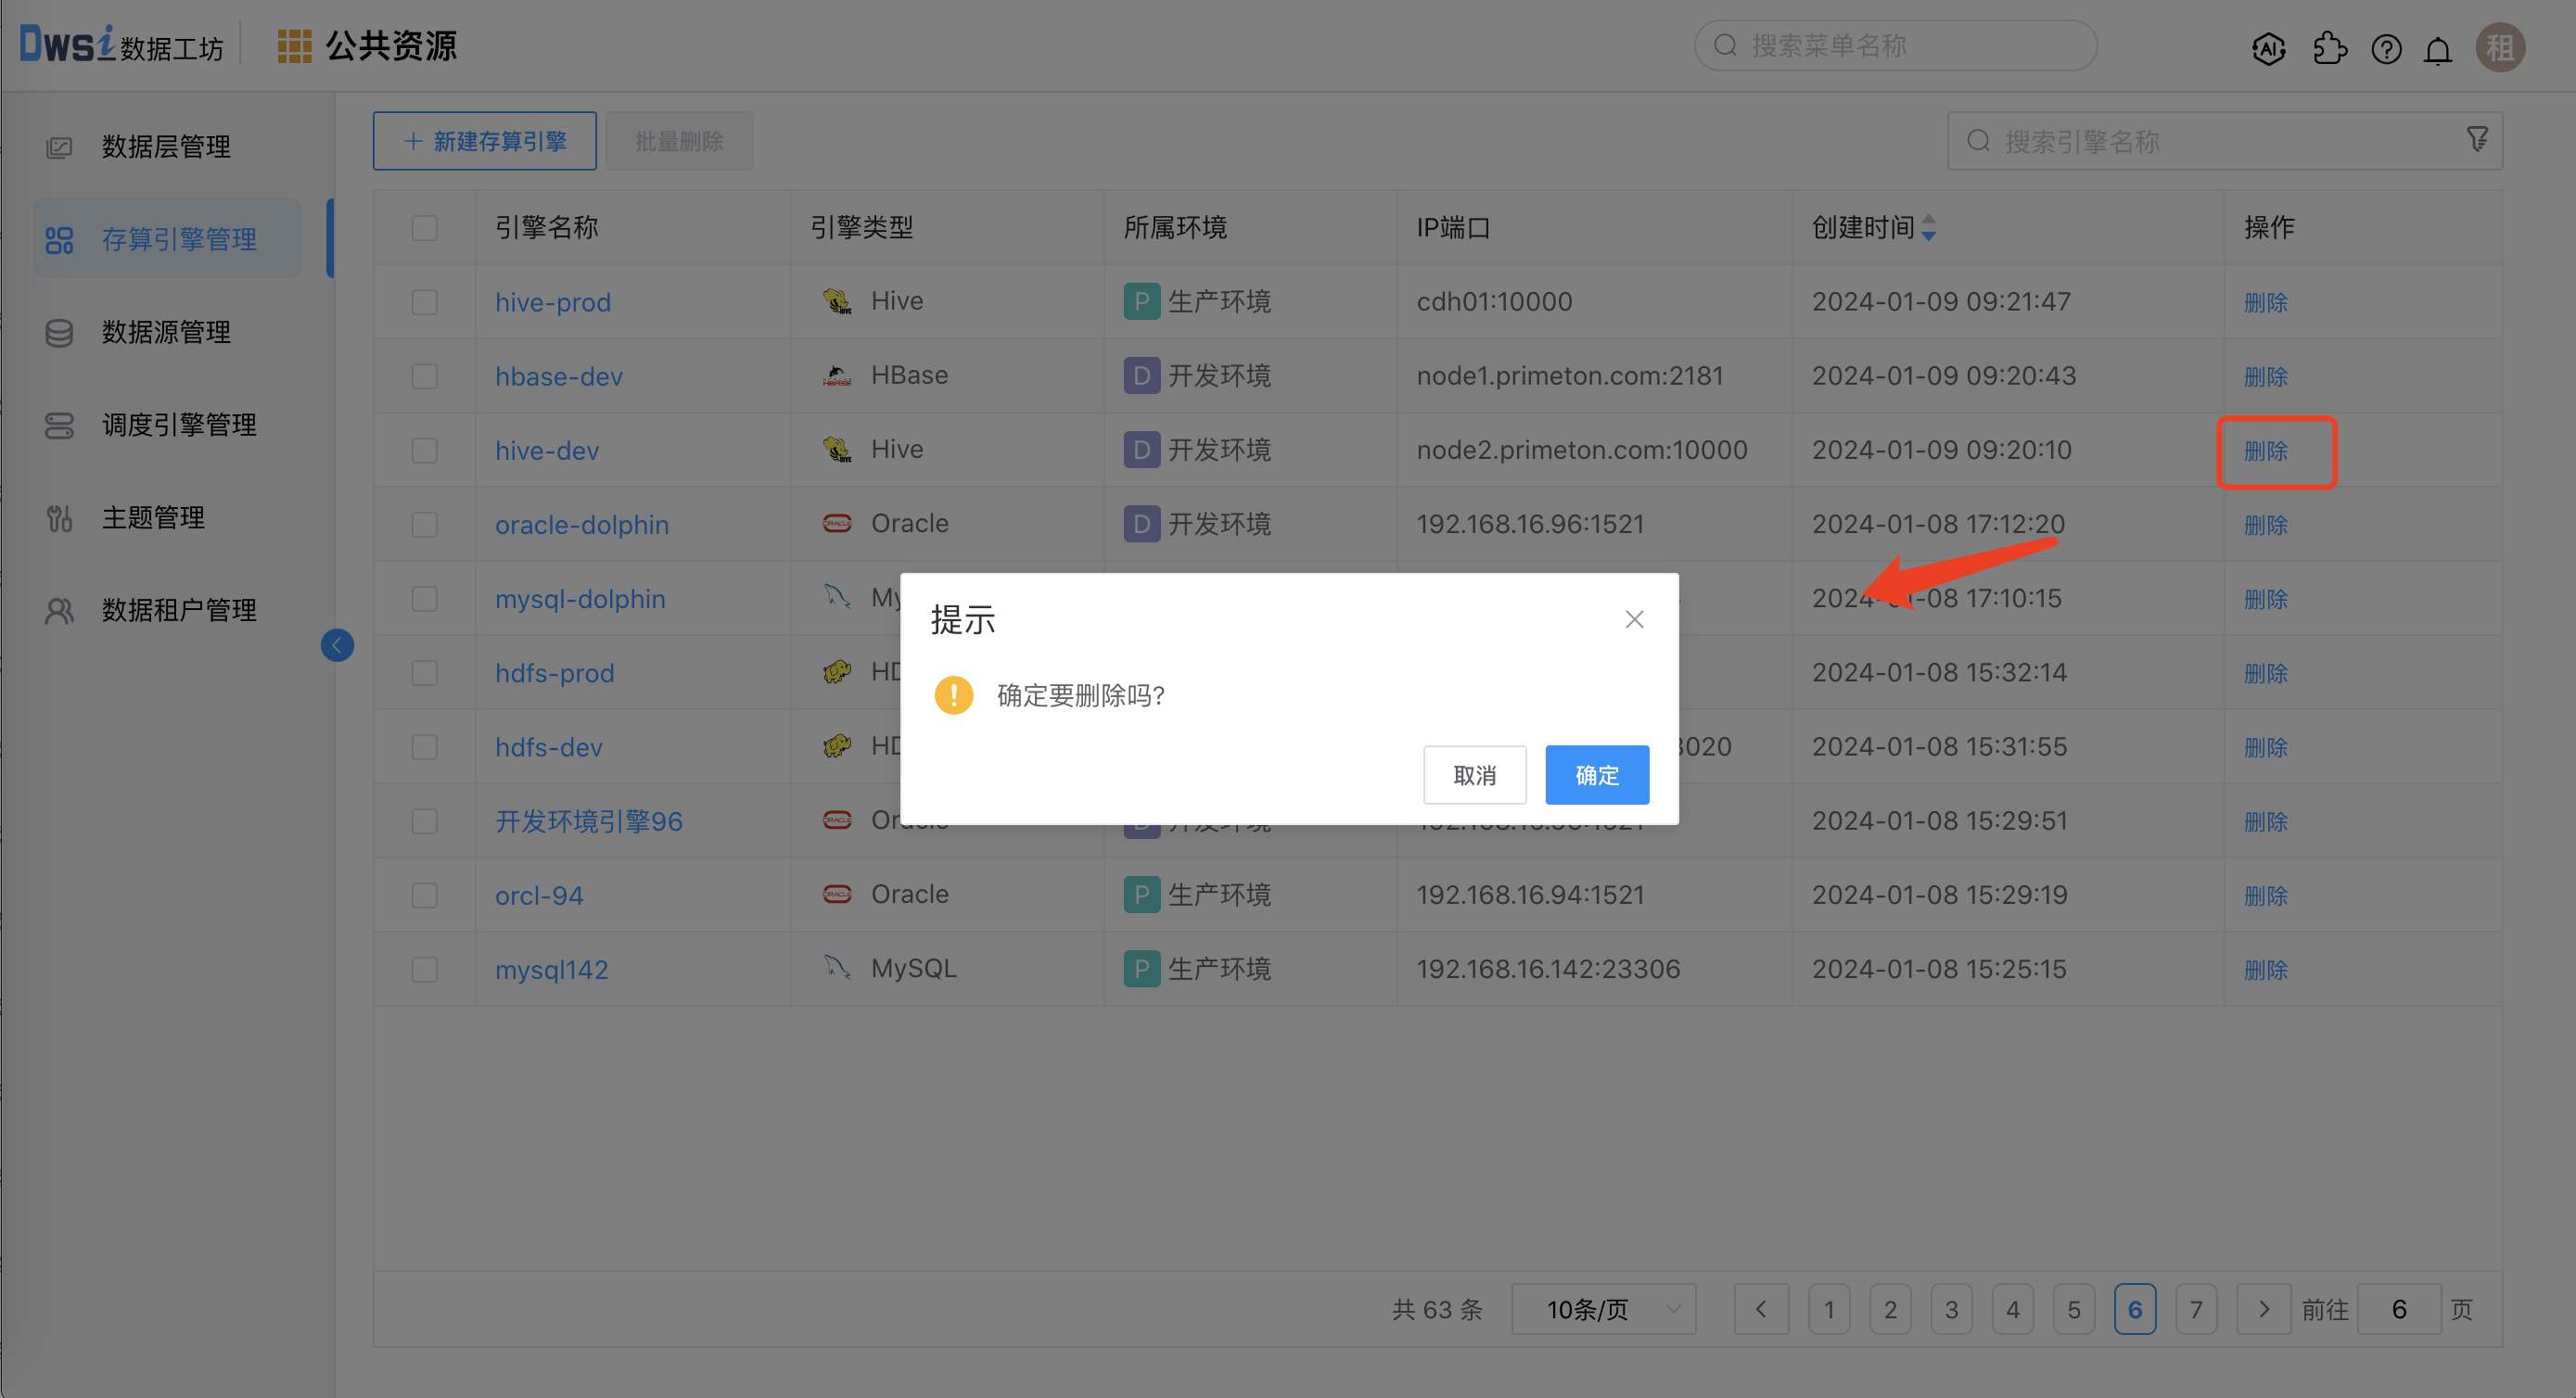Select all rows via the header checkbox

coord(424,228)
